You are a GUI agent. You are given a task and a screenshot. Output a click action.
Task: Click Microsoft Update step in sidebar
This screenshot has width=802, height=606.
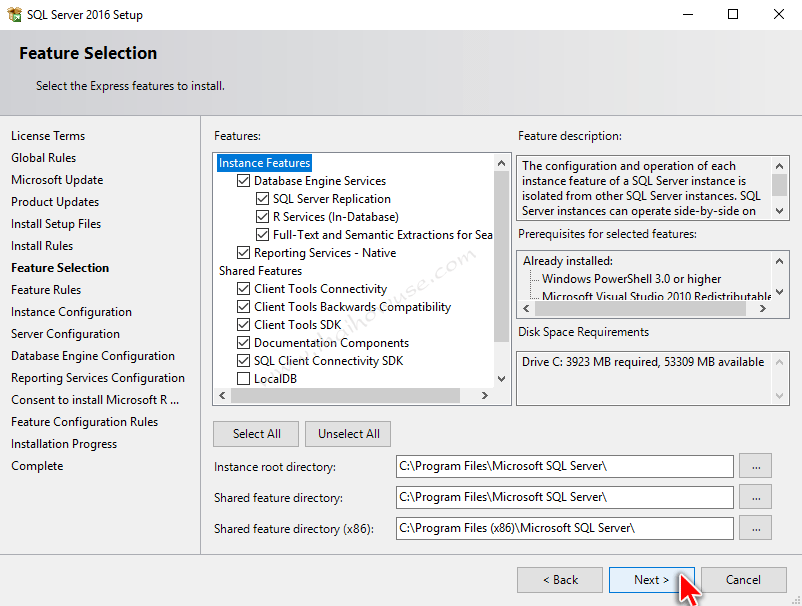[57, 180]
